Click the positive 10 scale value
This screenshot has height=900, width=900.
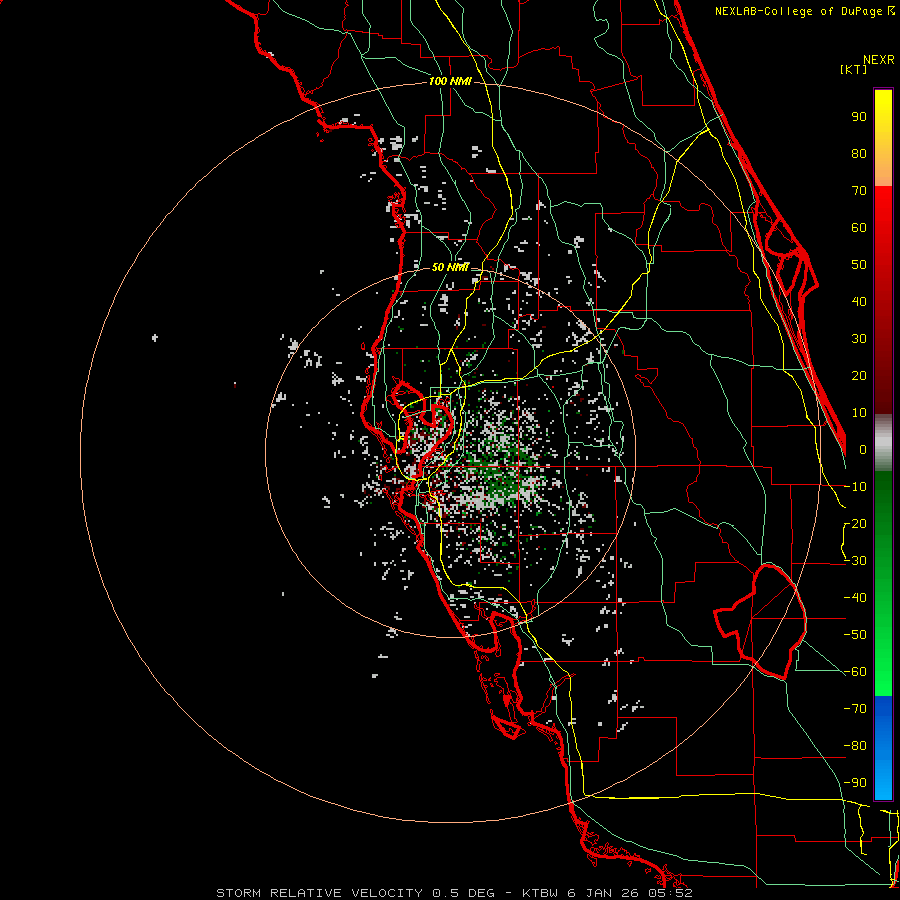[x=859, y=413]
